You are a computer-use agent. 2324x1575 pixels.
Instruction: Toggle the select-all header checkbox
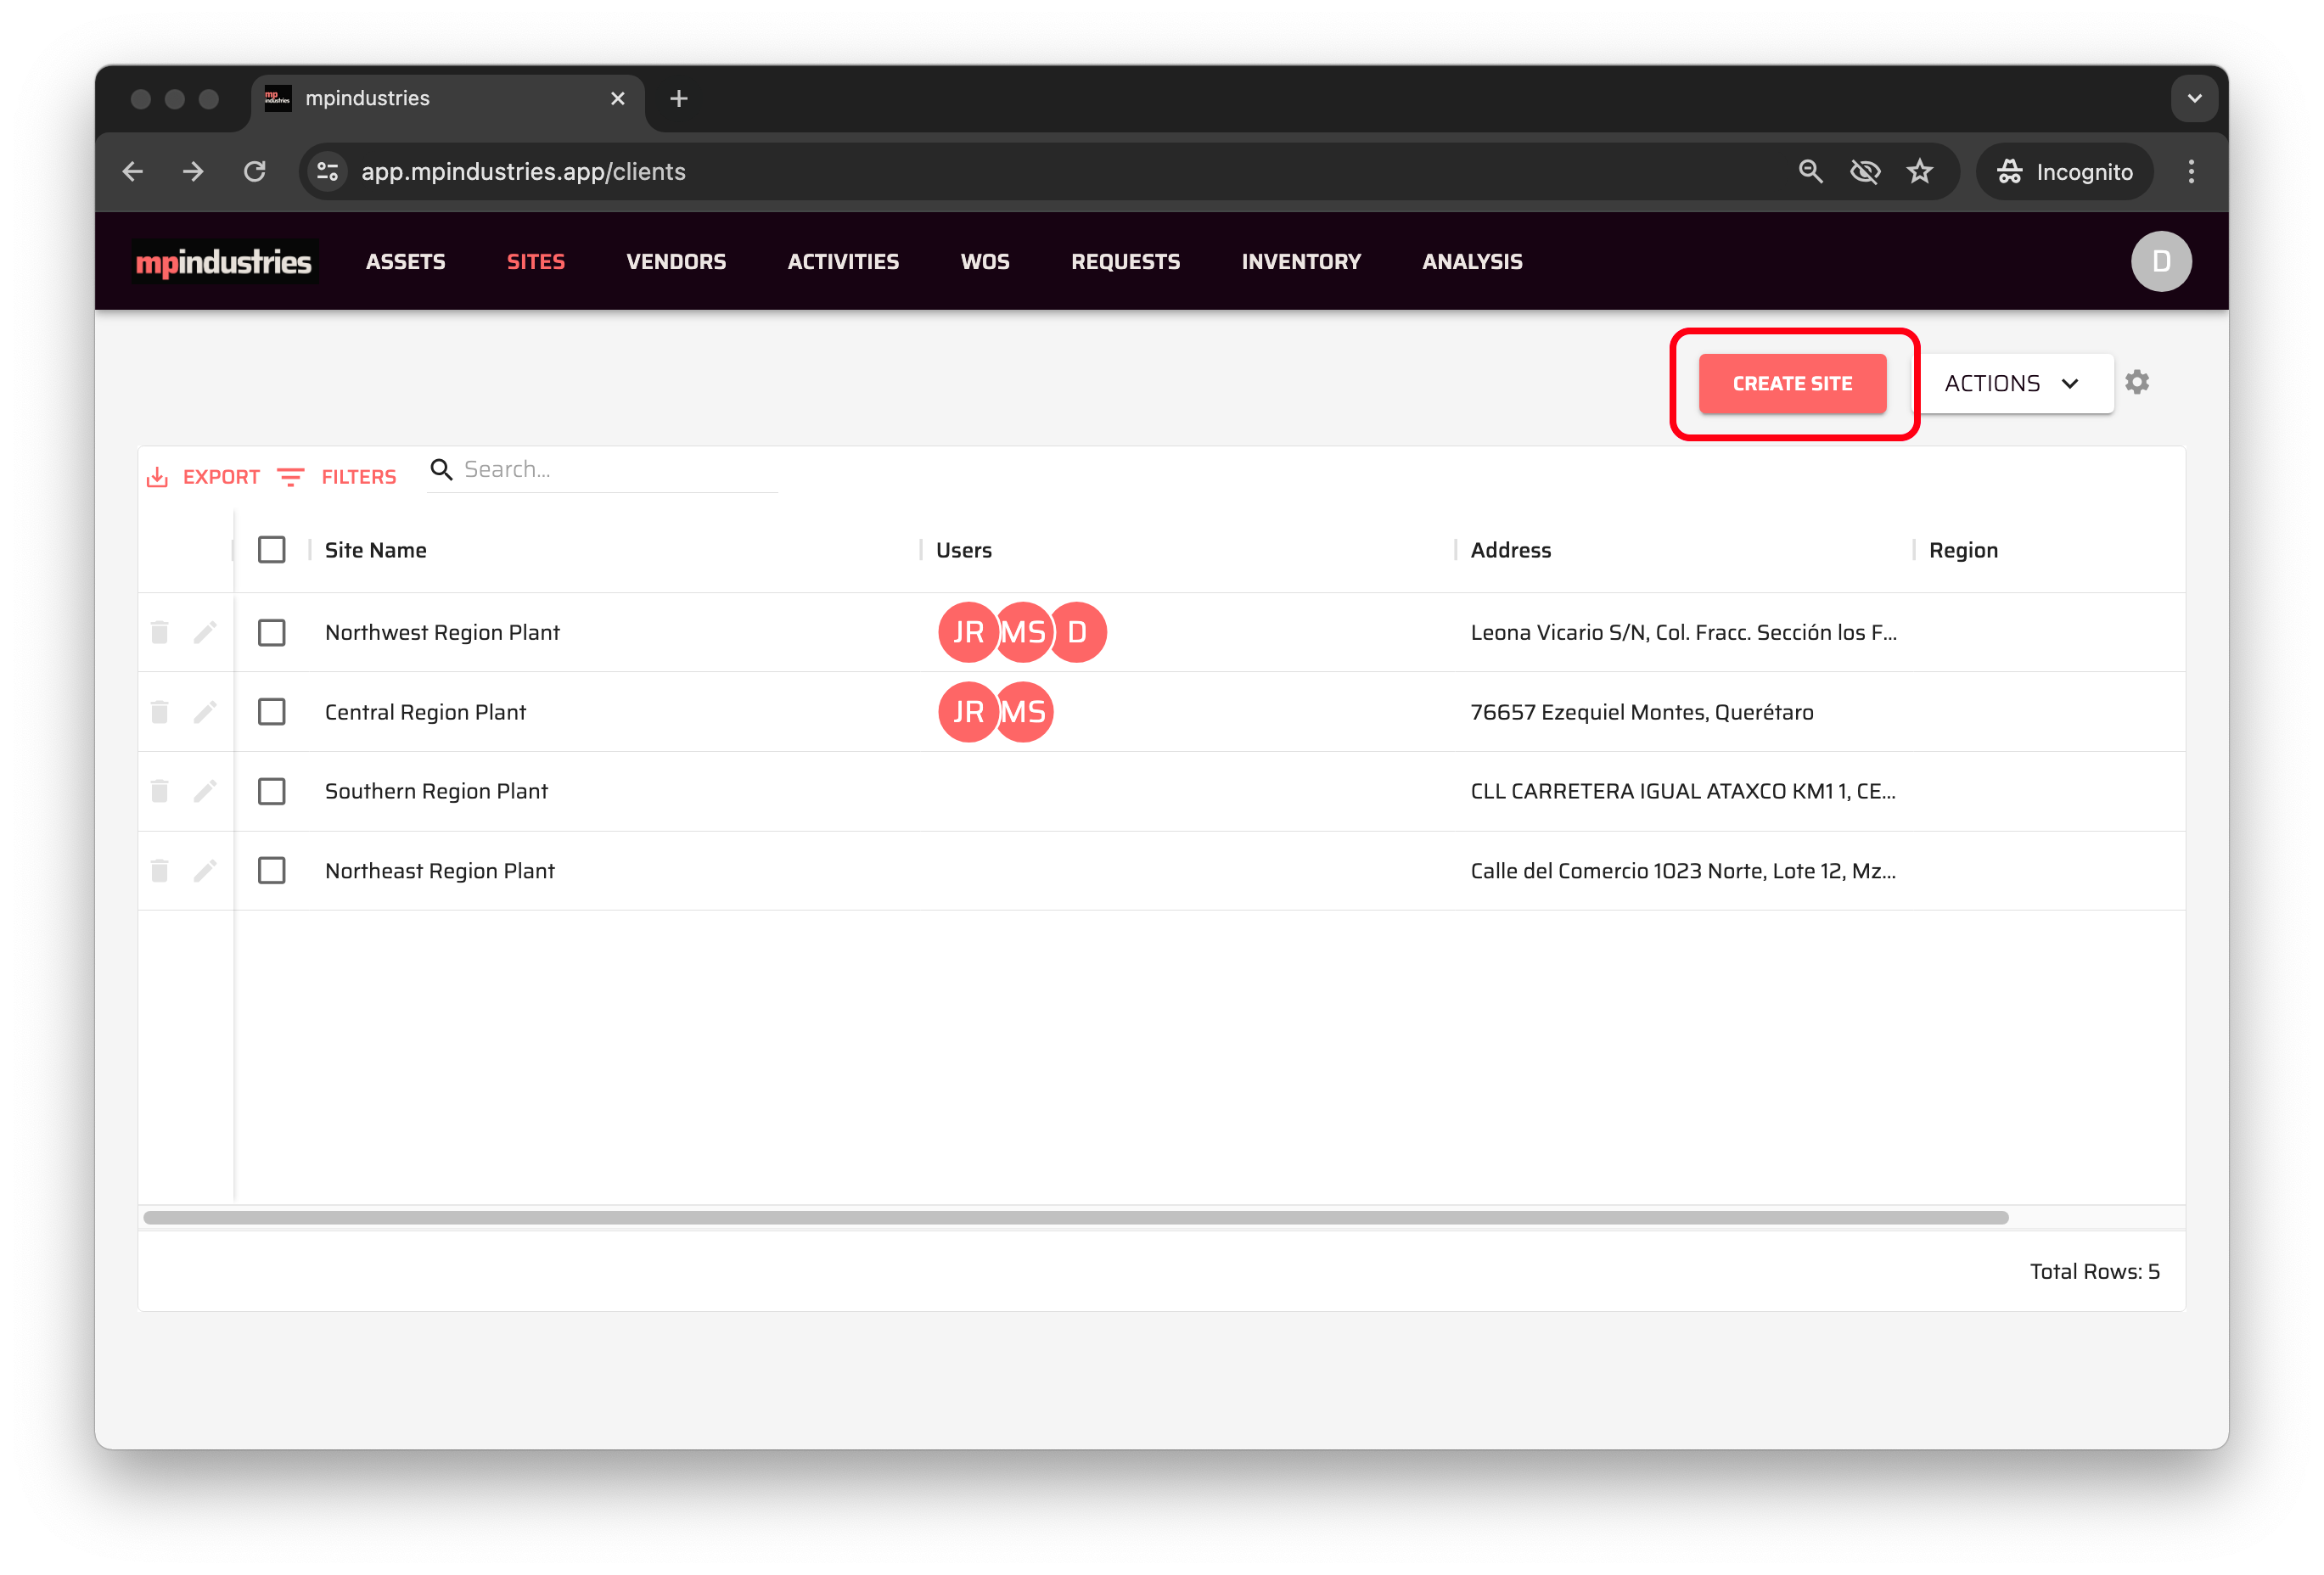(272, 550)
